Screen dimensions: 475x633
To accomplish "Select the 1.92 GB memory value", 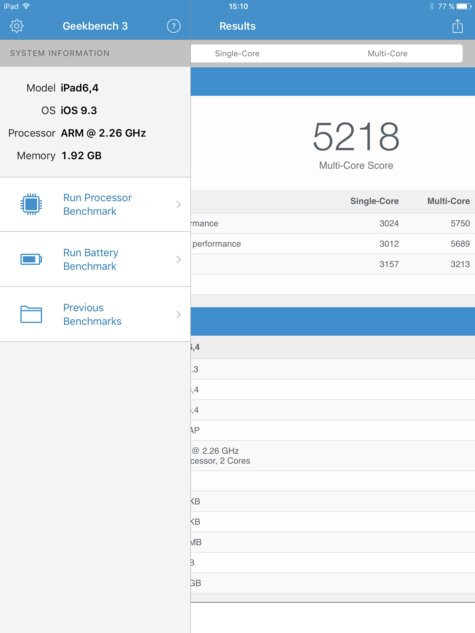I will 82,156.
